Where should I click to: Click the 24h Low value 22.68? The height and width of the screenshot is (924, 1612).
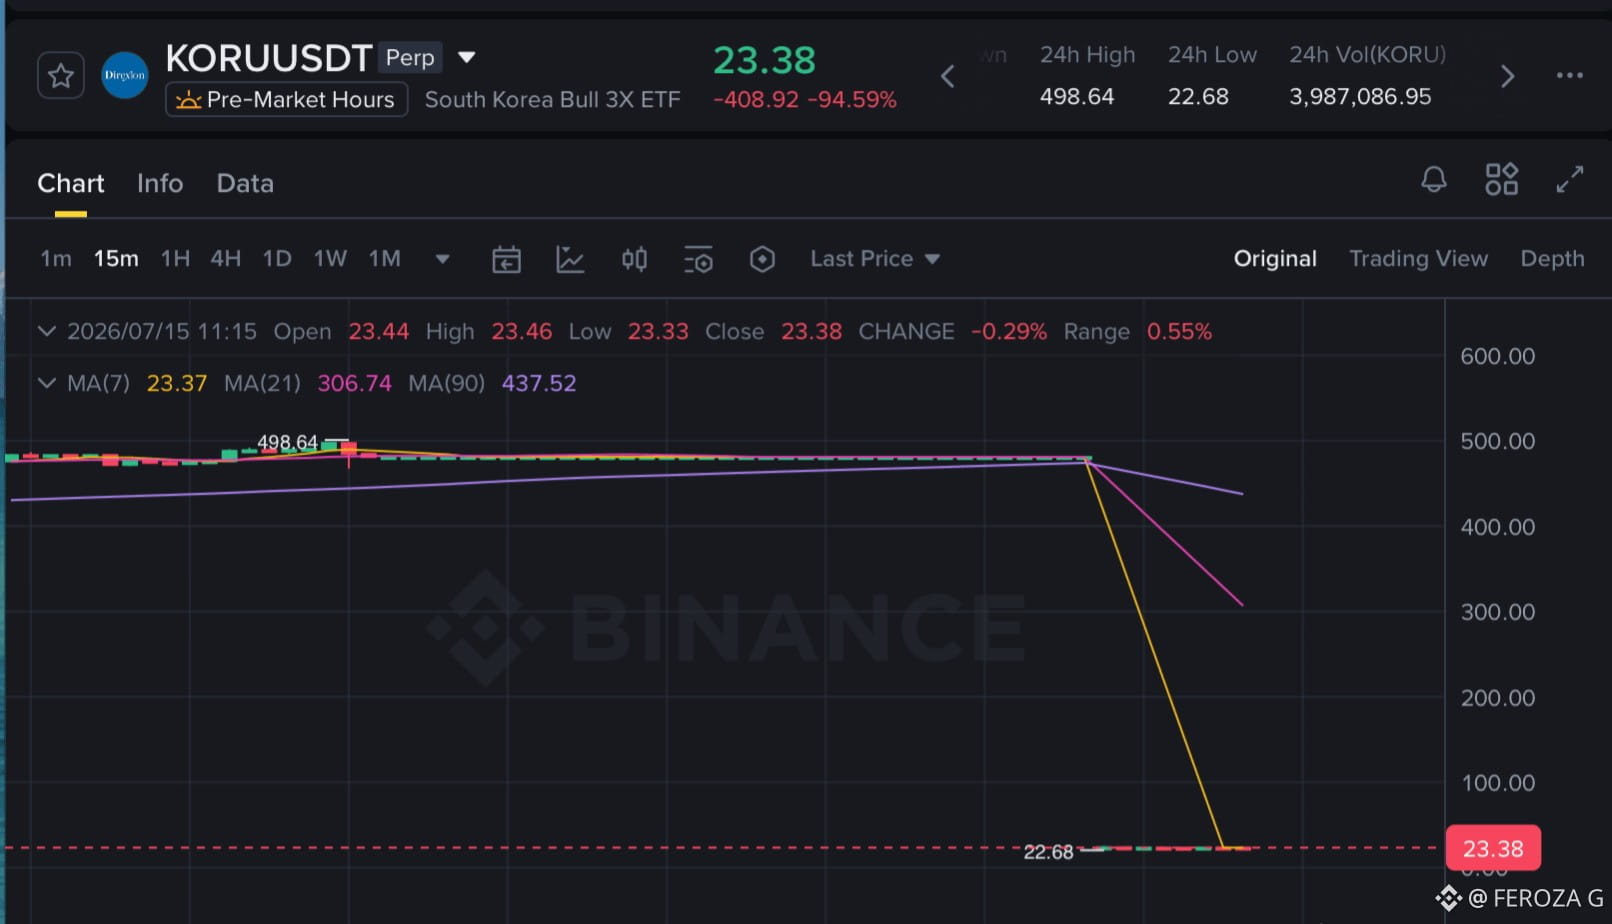[x=1198, y=97]
